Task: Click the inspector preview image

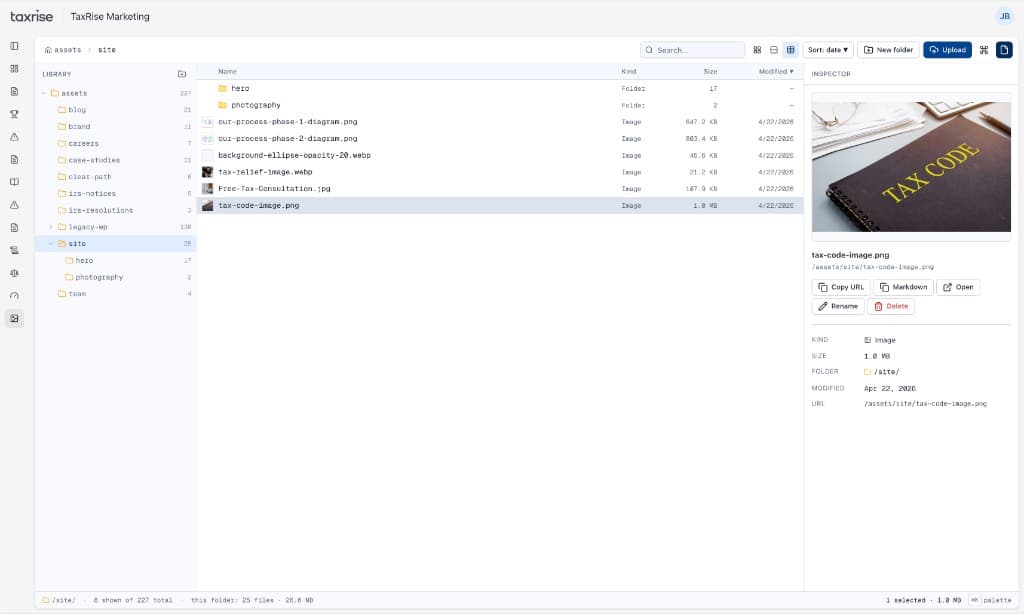Action: 911,167
